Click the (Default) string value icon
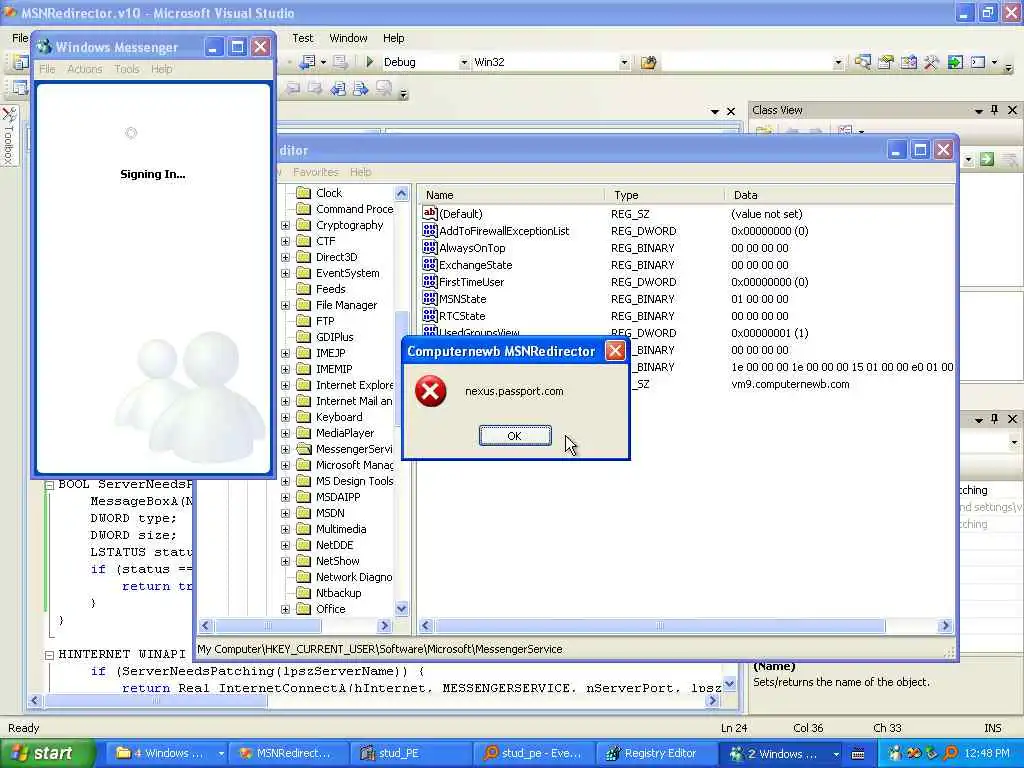 click(x=430, y=213)
